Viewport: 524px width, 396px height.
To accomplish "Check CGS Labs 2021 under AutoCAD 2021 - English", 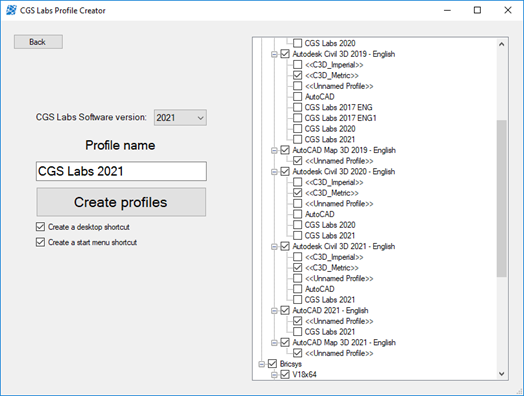I will (x=297, y=332).
